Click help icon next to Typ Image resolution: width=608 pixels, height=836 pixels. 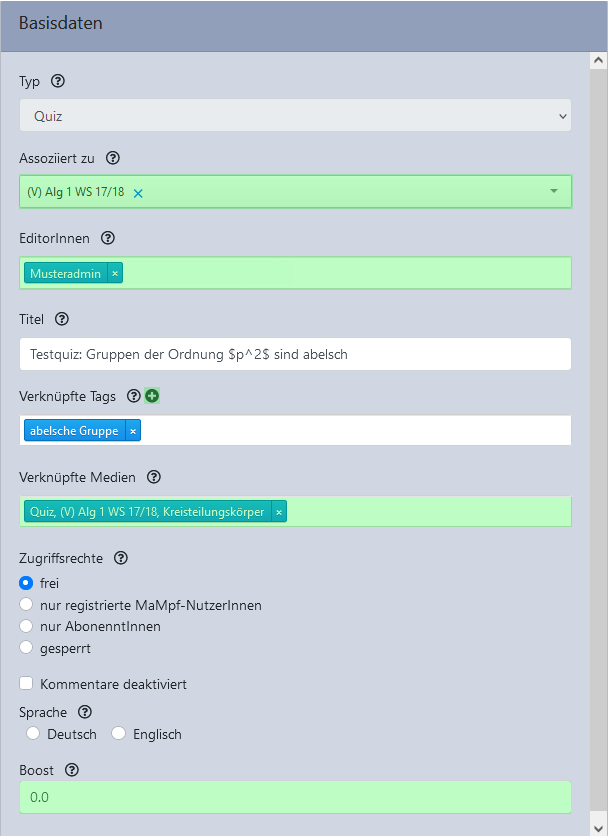click(x=58, y=82)
